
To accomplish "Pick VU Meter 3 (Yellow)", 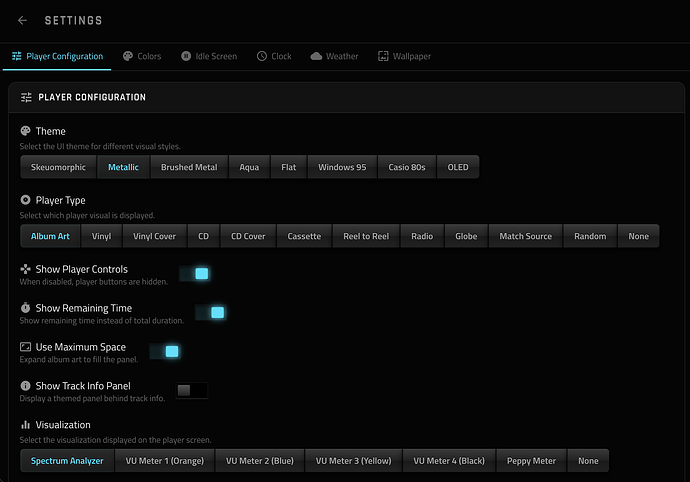I will point(353,460).
